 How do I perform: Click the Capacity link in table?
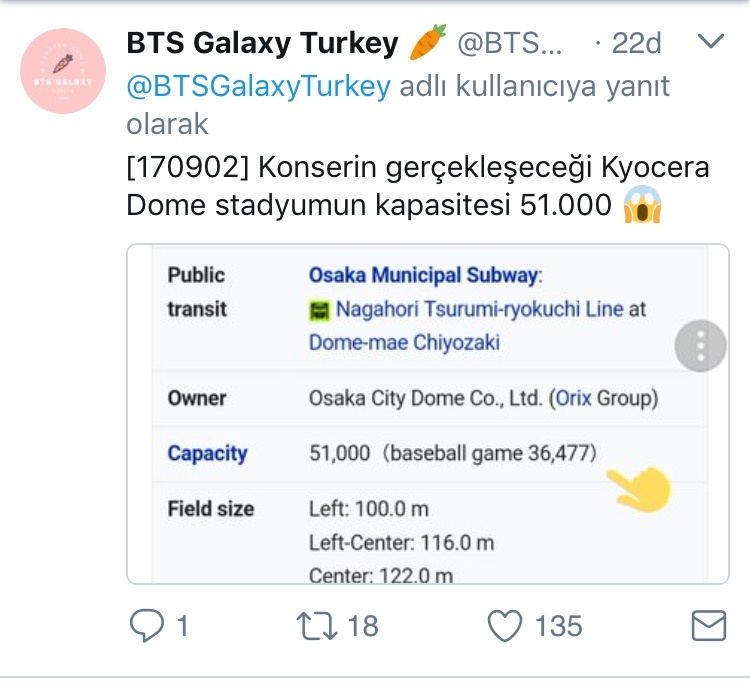(x=207, y=453)
